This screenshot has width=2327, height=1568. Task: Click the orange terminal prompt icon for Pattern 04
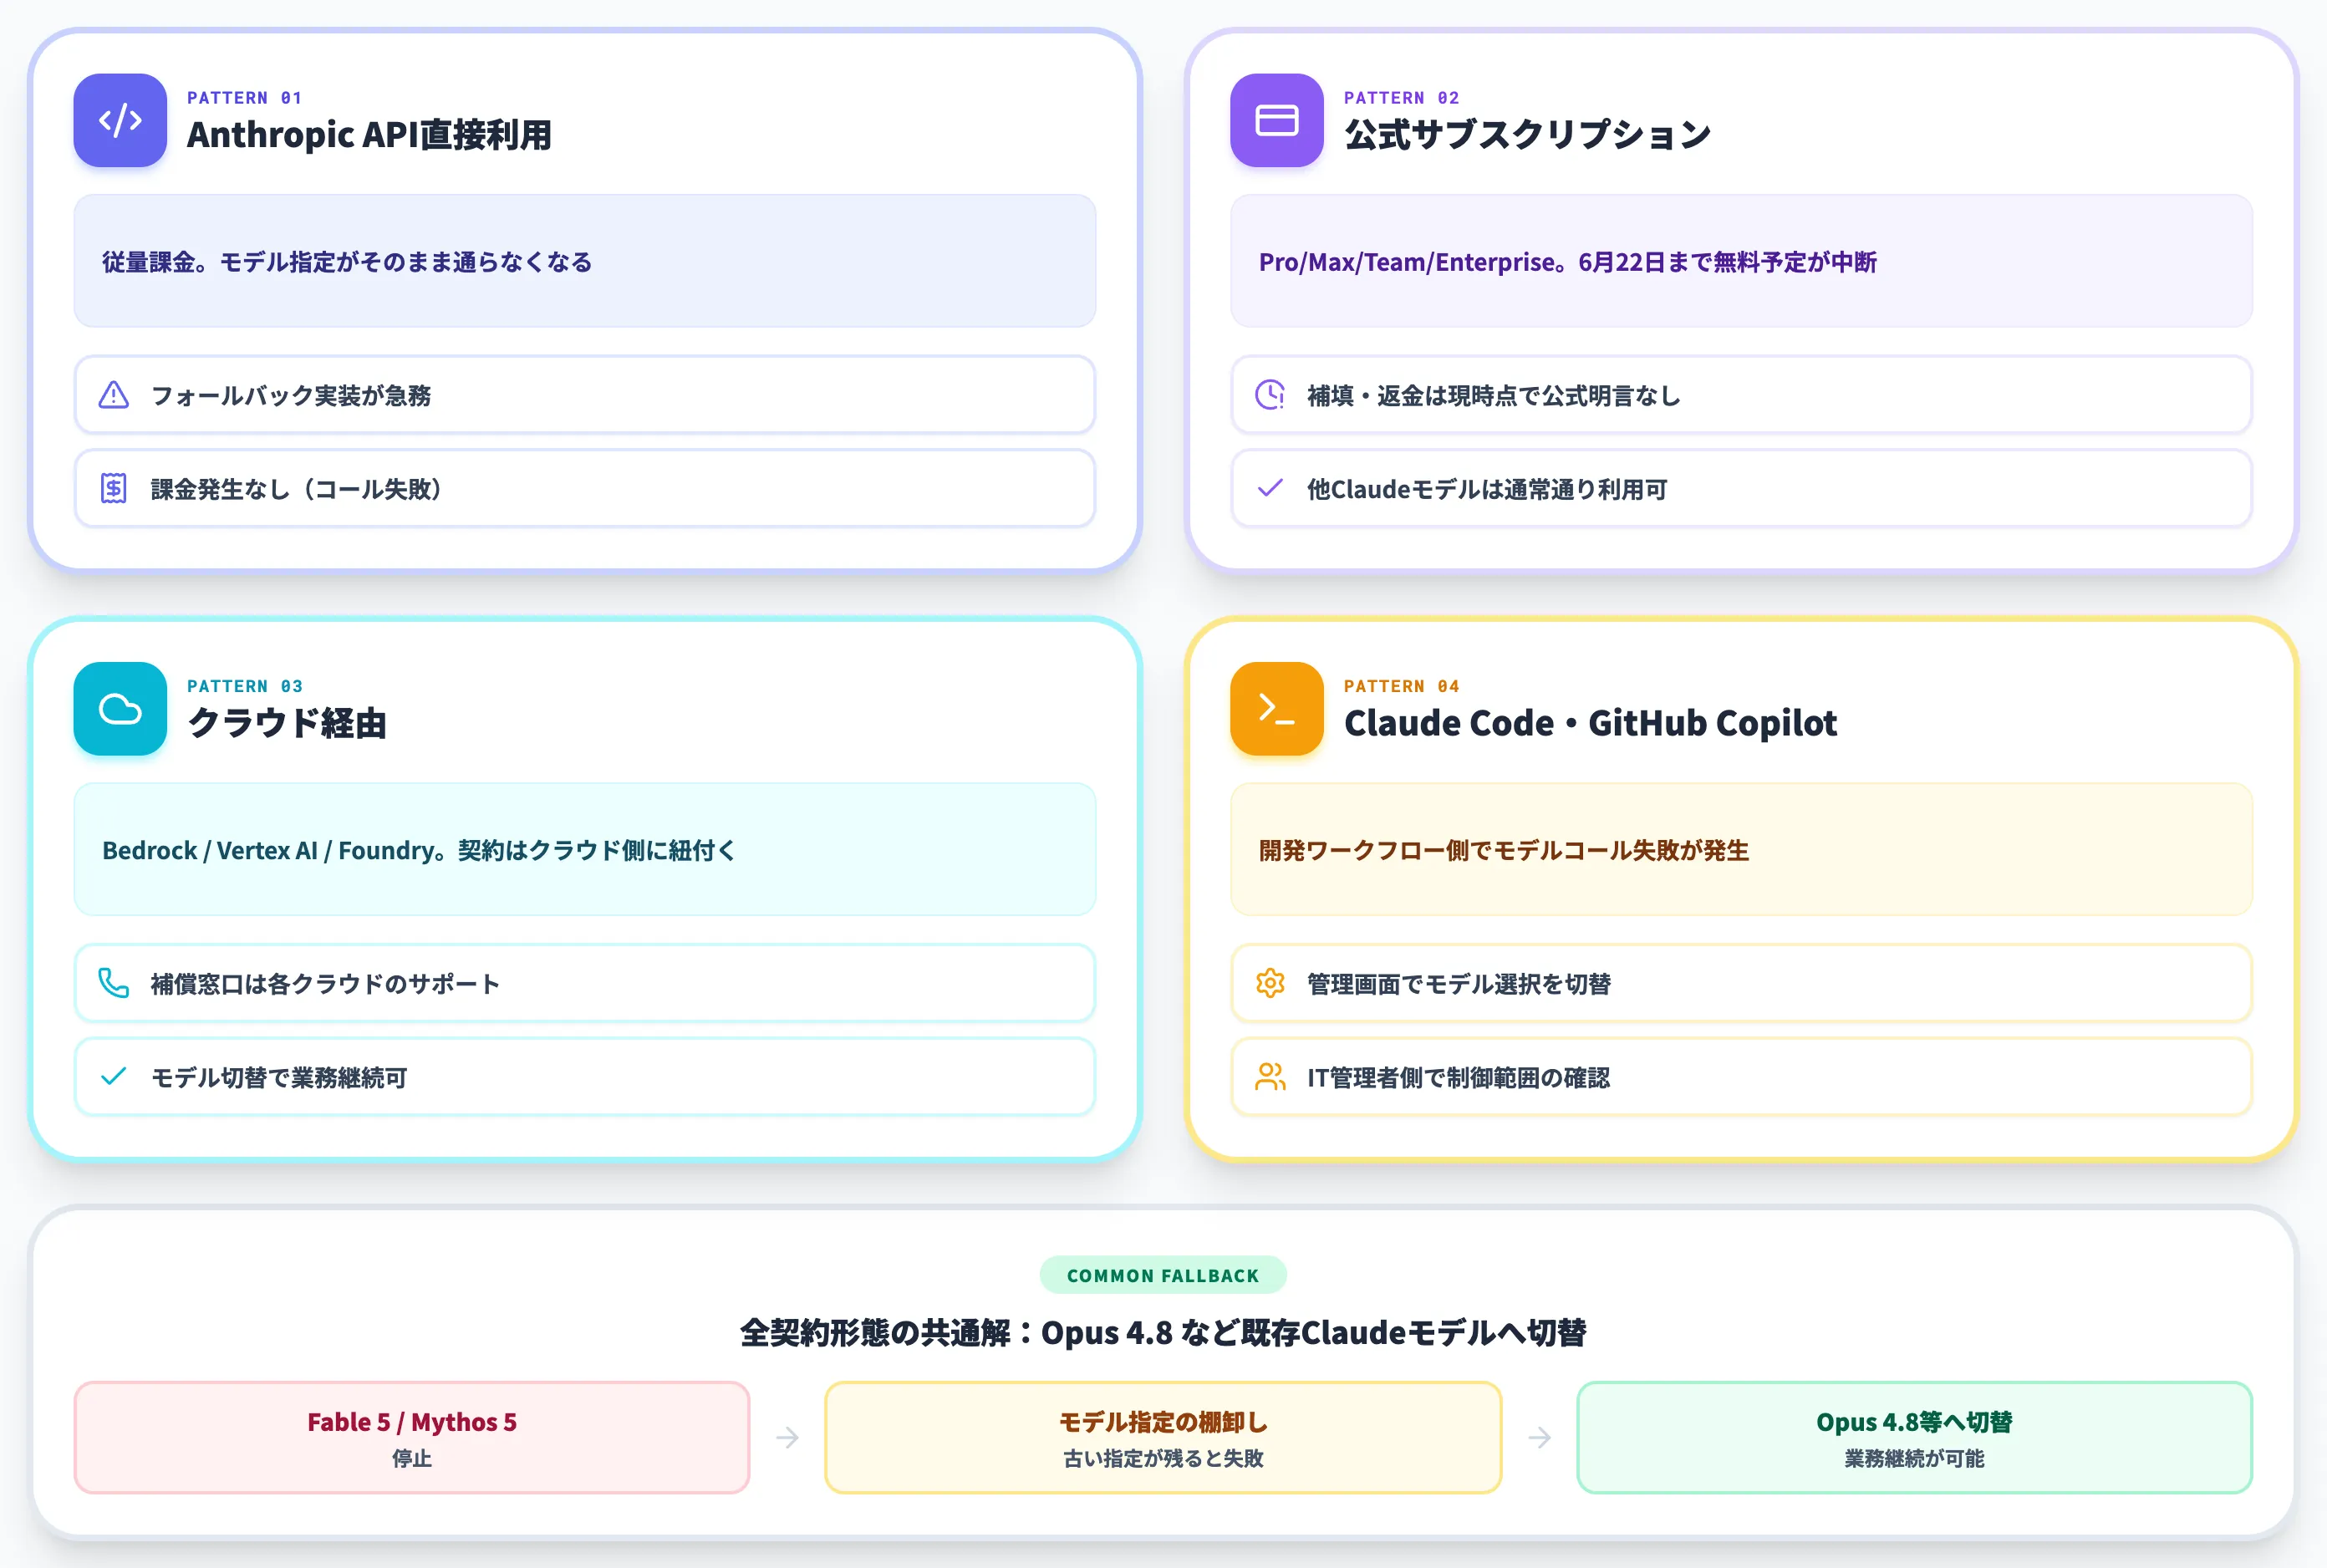[x=1276, y=709]
